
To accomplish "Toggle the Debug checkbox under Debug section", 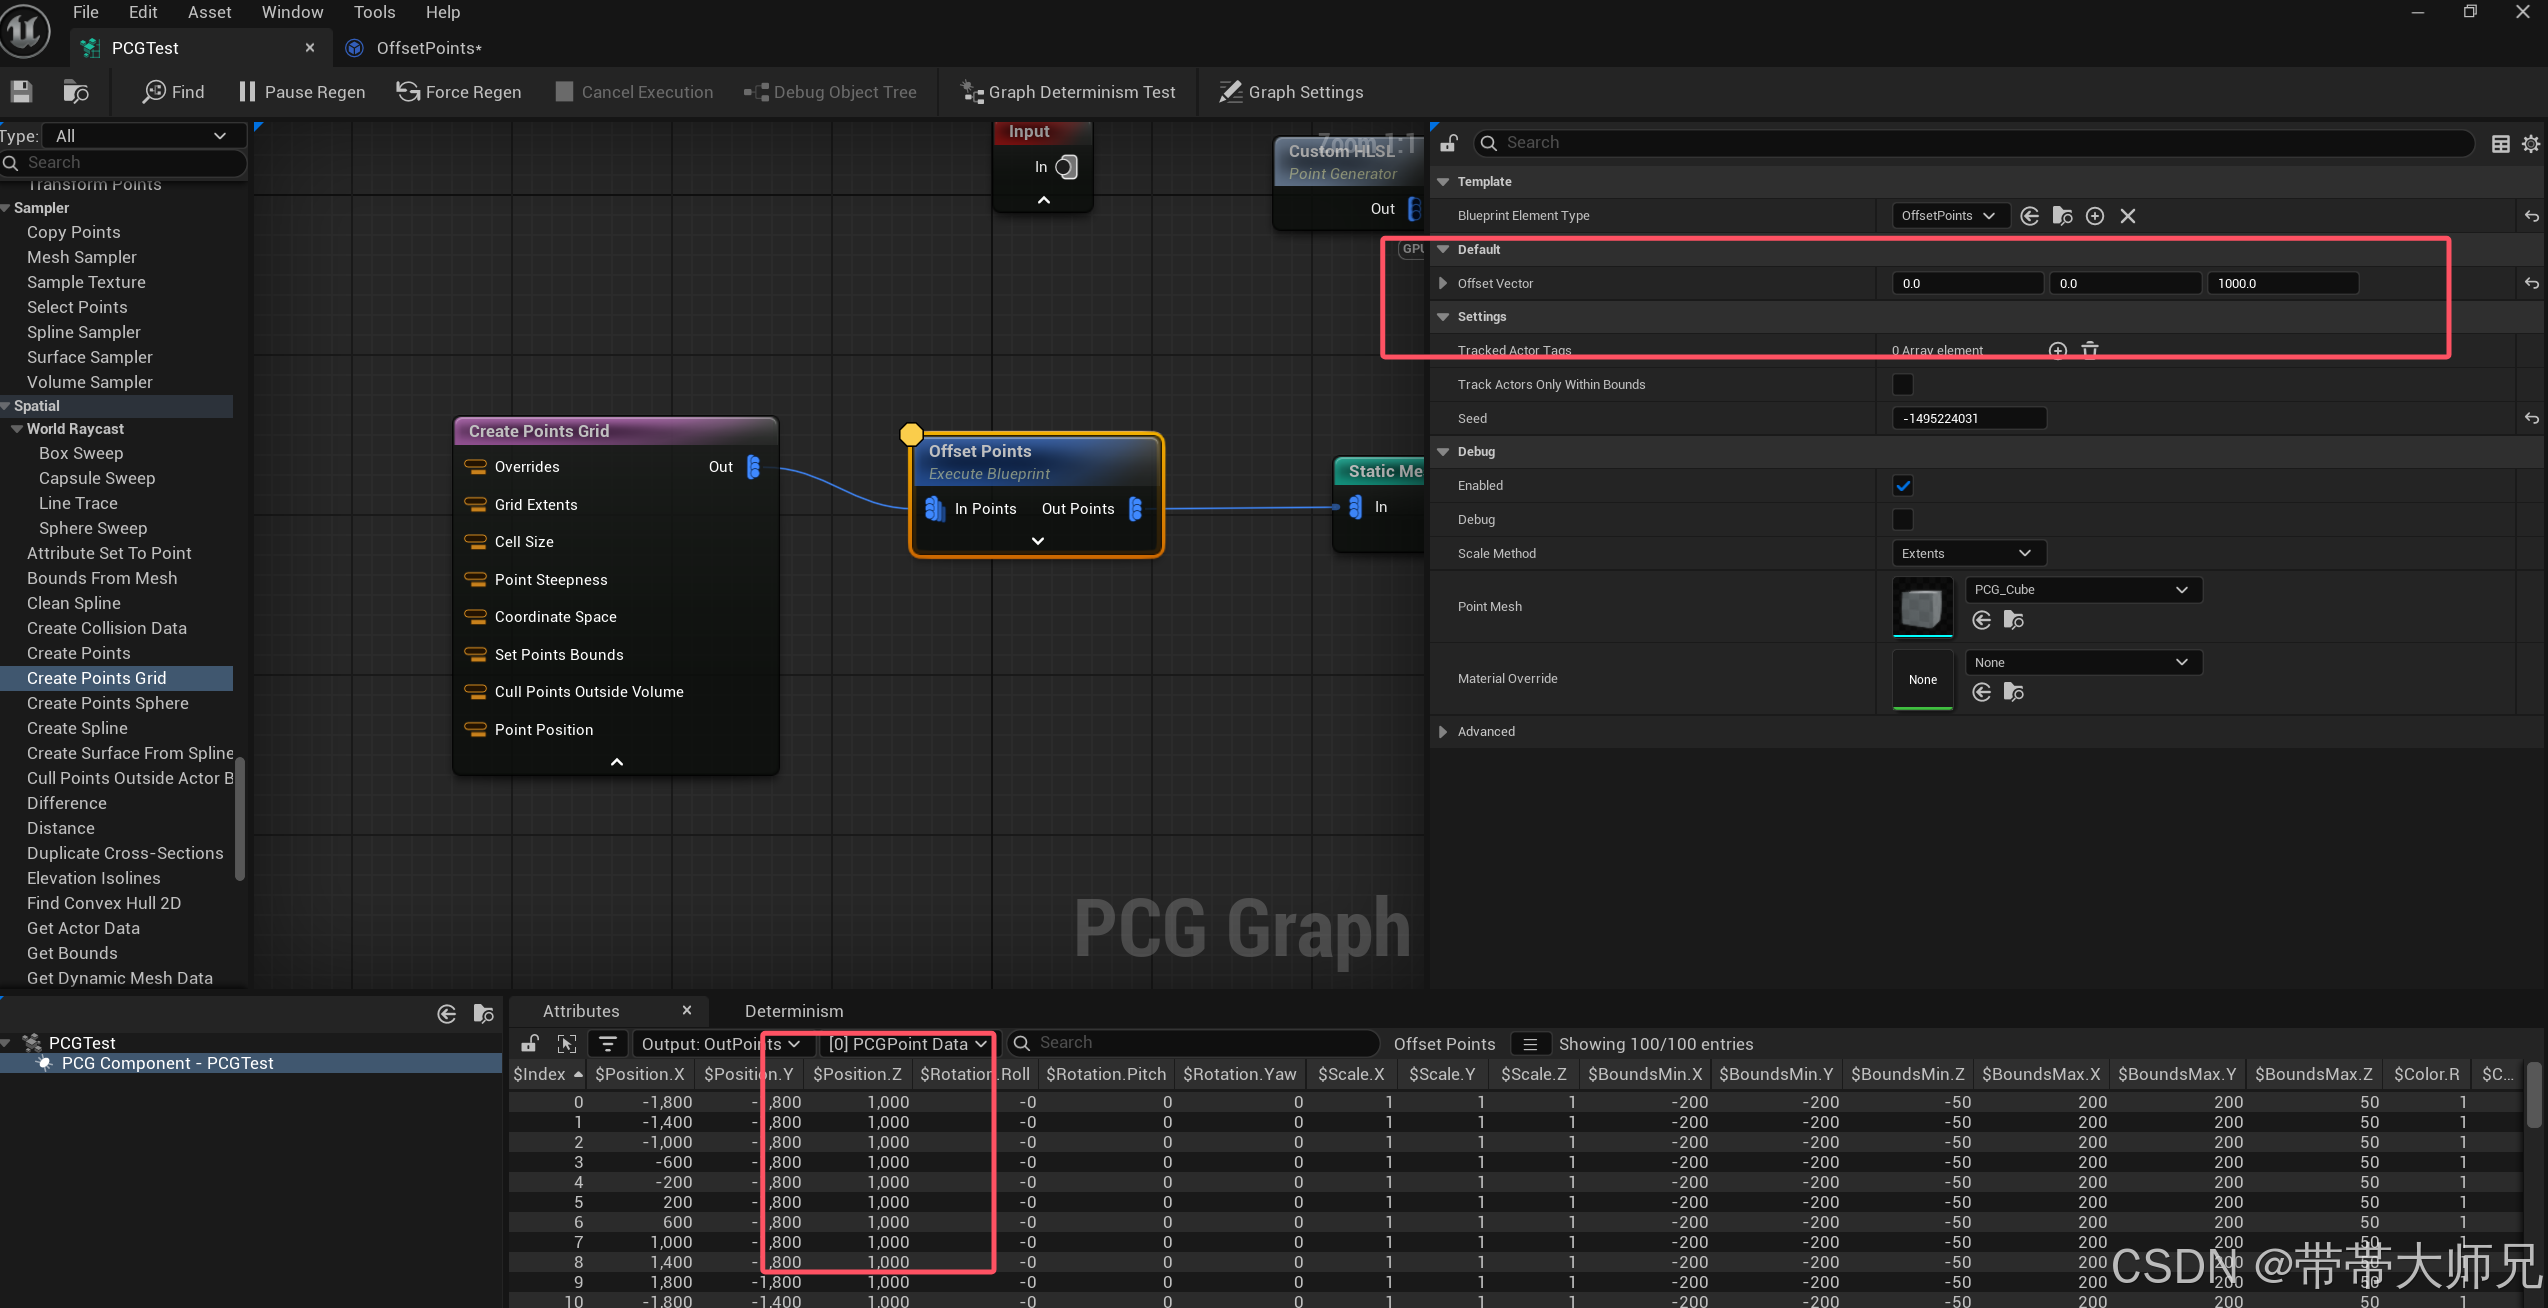I will pos(1903,520).
